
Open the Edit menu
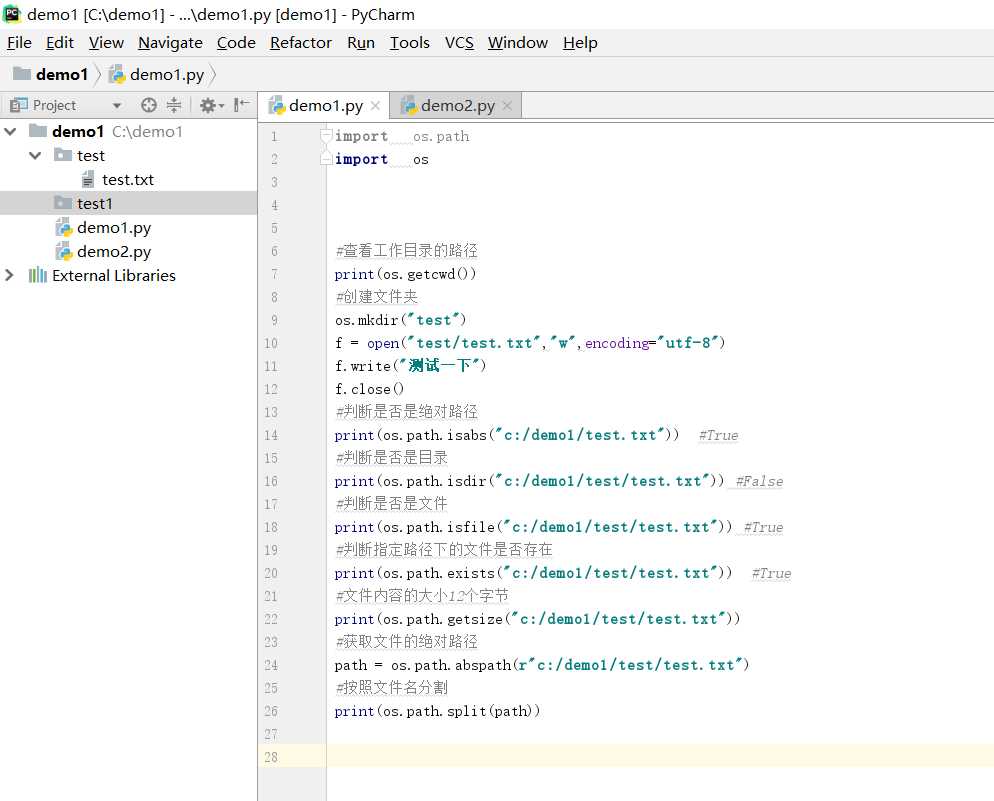click(60, 42)
